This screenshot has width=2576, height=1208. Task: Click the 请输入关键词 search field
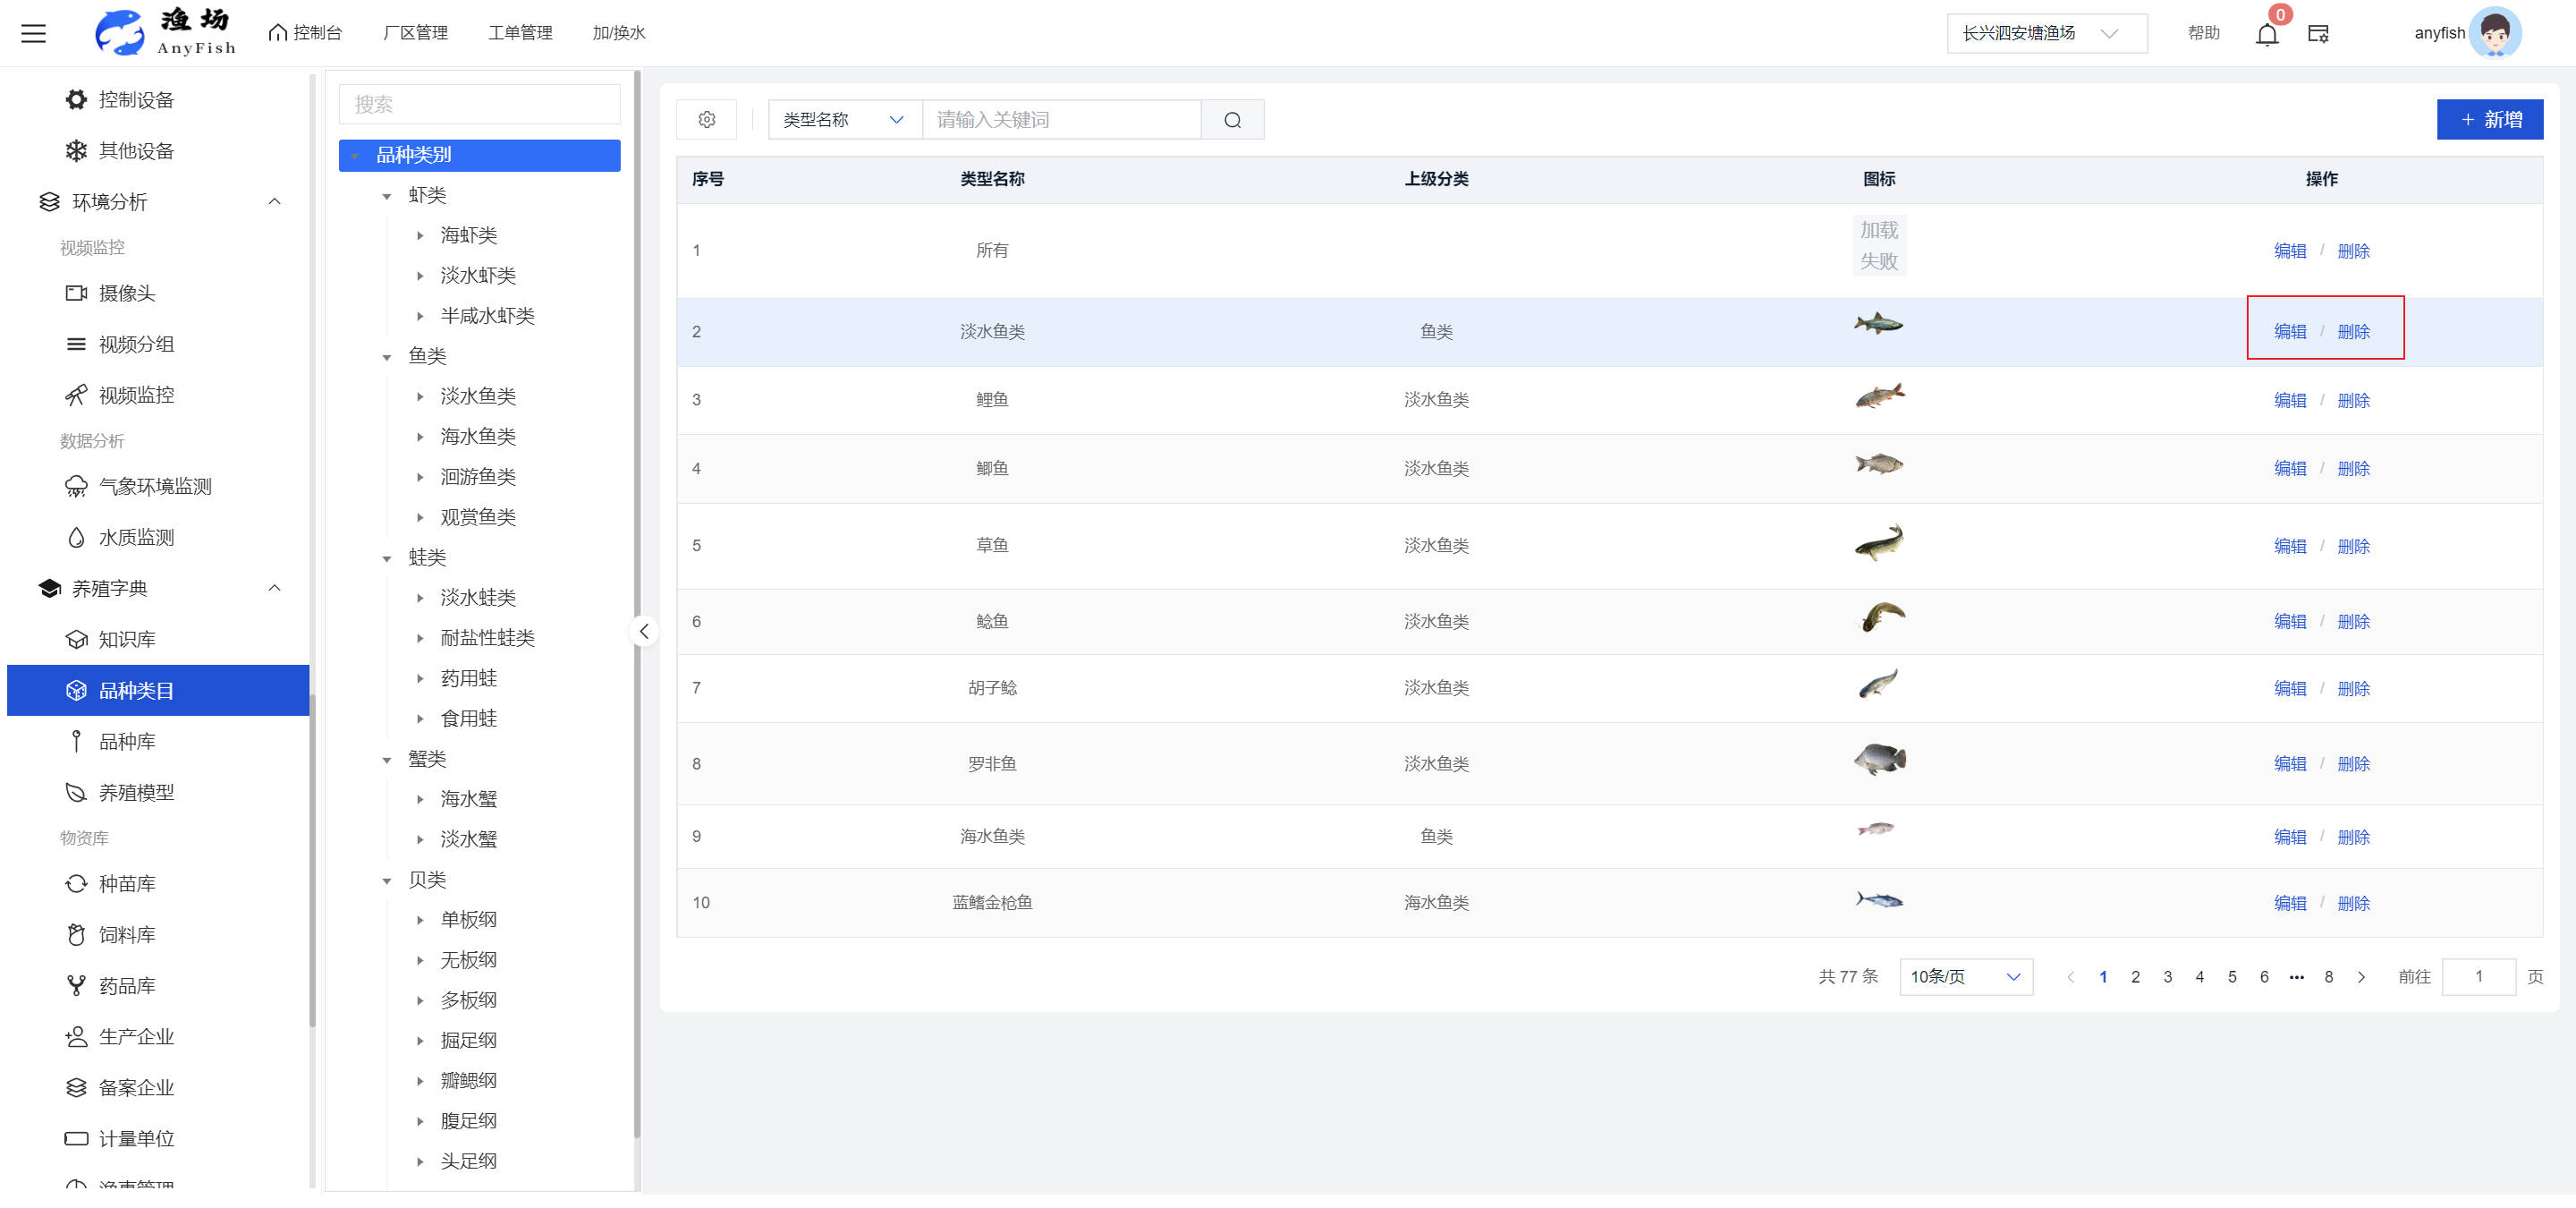pyautogui.click(x=1060, y=120)
